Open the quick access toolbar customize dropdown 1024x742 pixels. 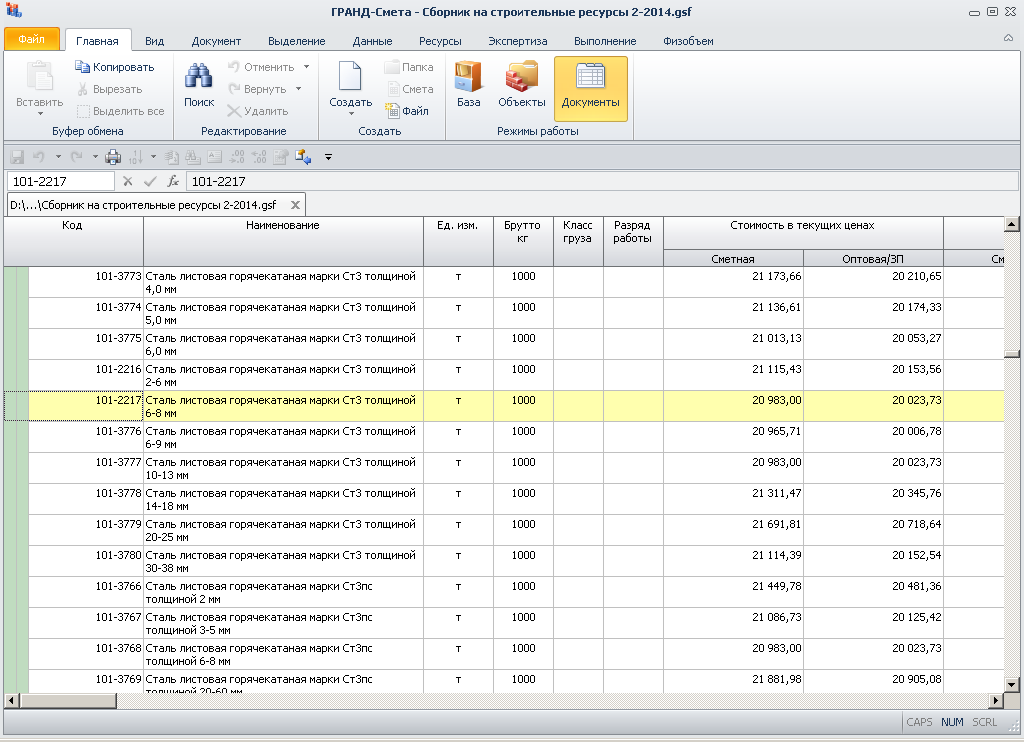(328, 157)
